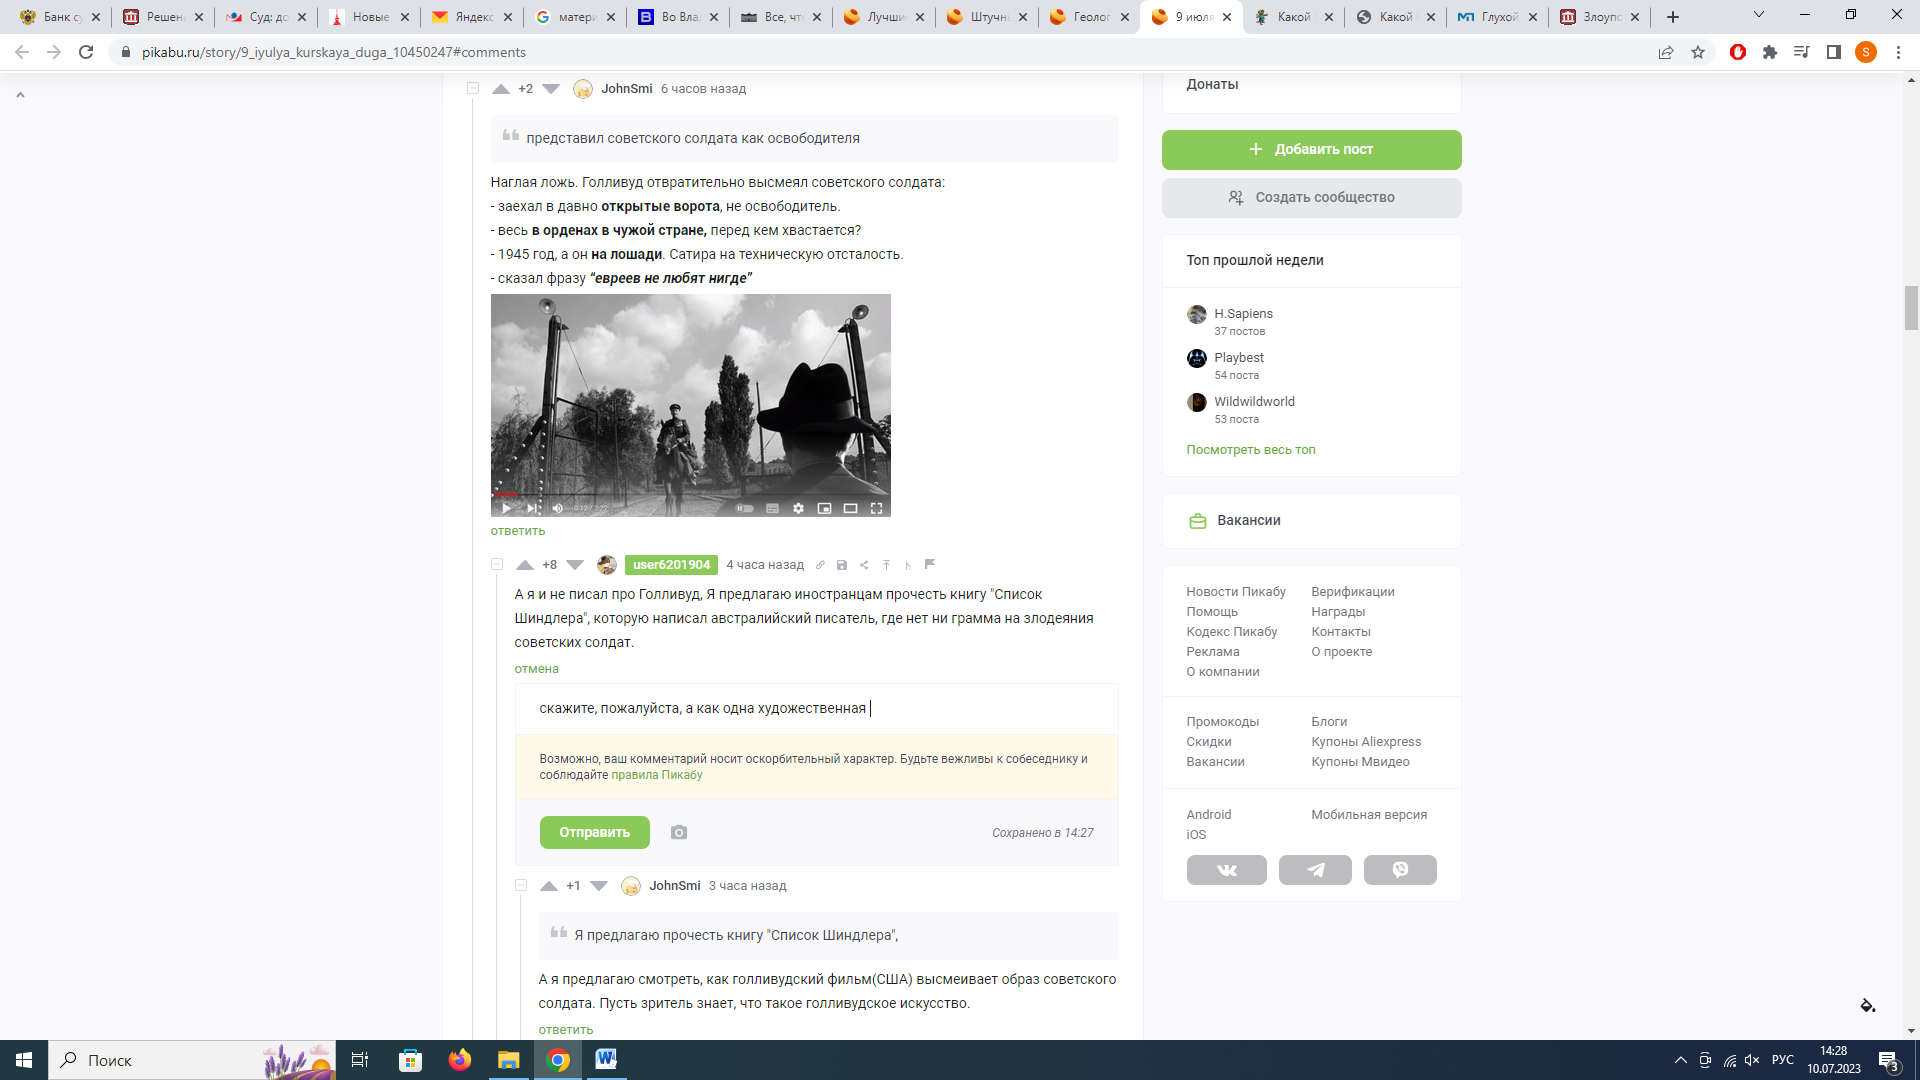Attach a photo with the camera icon
This screenshot has width=1920, height=1080.
(679, 832)
